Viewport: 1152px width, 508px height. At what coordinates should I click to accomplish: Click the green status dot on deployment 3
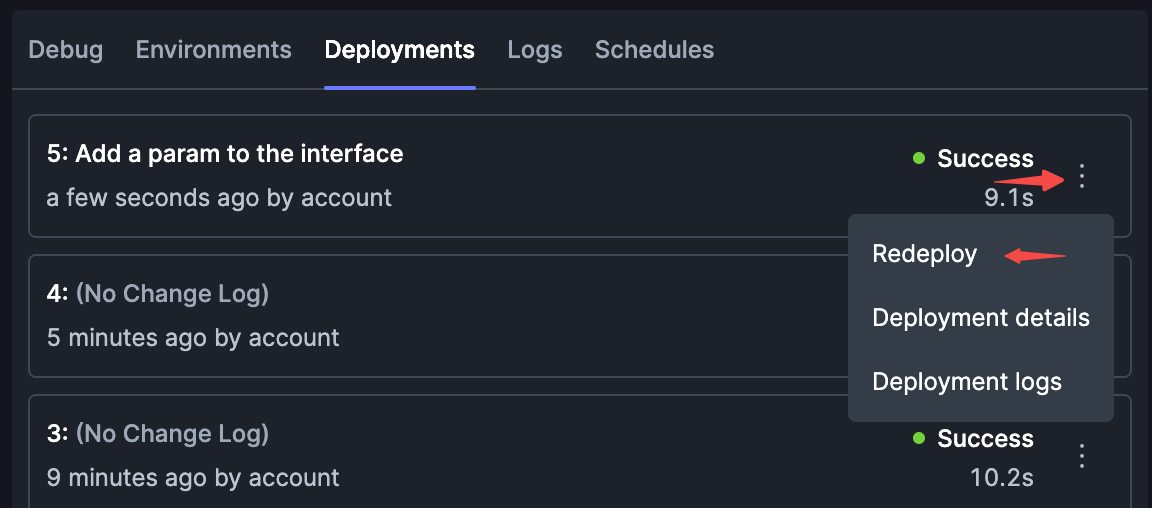point(918,438)
